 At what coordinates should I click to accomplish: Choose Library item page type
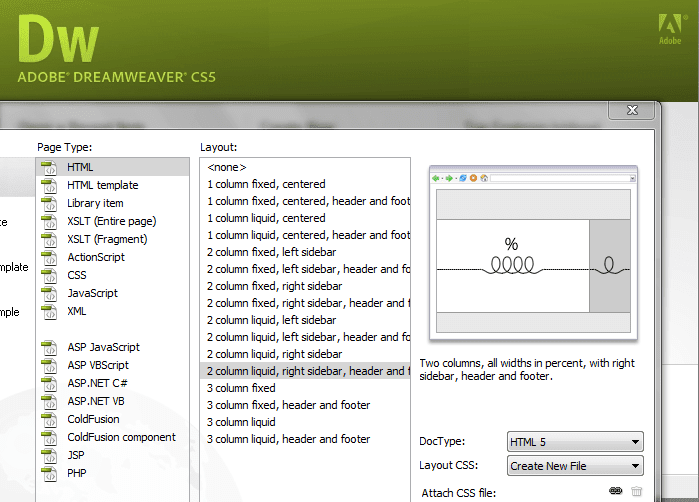[112, 203]
